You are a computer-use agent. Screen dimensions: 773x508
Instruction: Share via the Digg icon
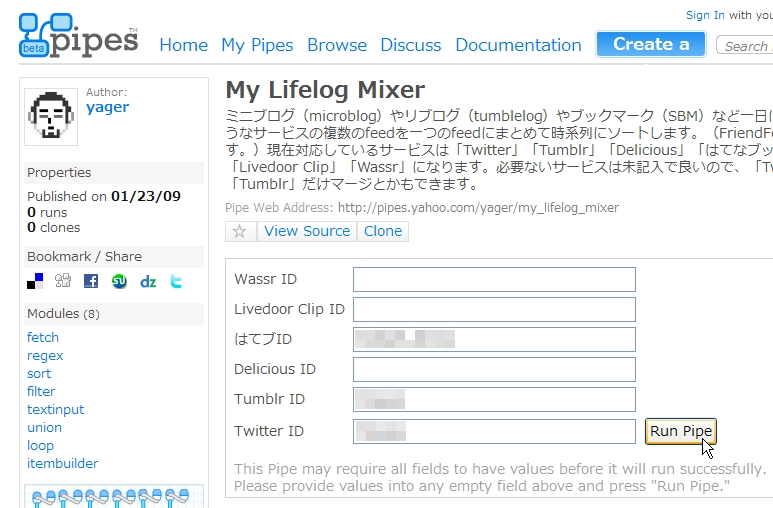click(63, 281)
